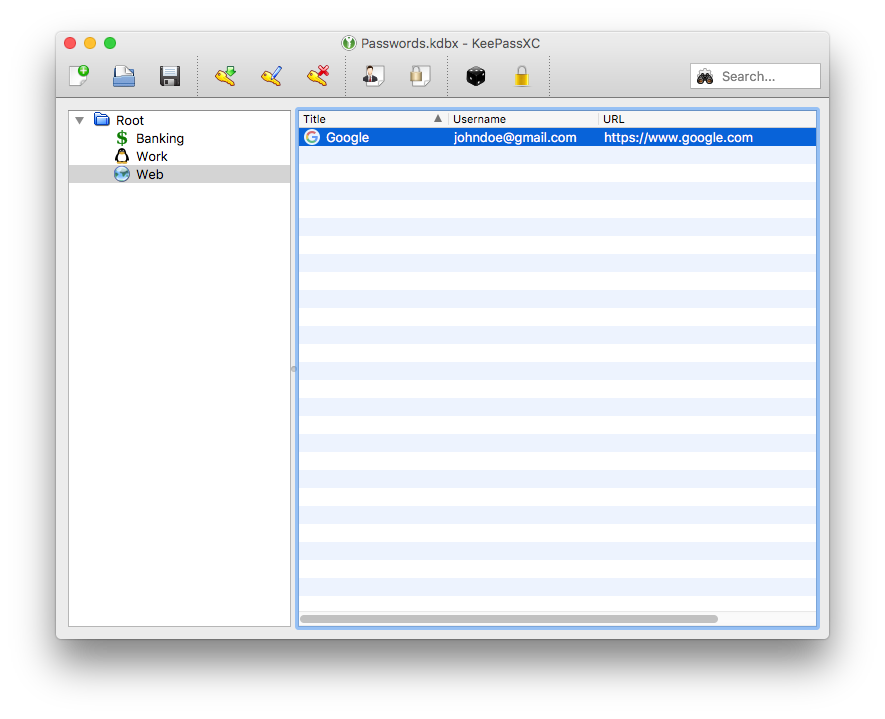Viewport: 885px width, 719px height.
Task: Click the horizontal scrollbar of the entry list
Action: pos(509,619)
